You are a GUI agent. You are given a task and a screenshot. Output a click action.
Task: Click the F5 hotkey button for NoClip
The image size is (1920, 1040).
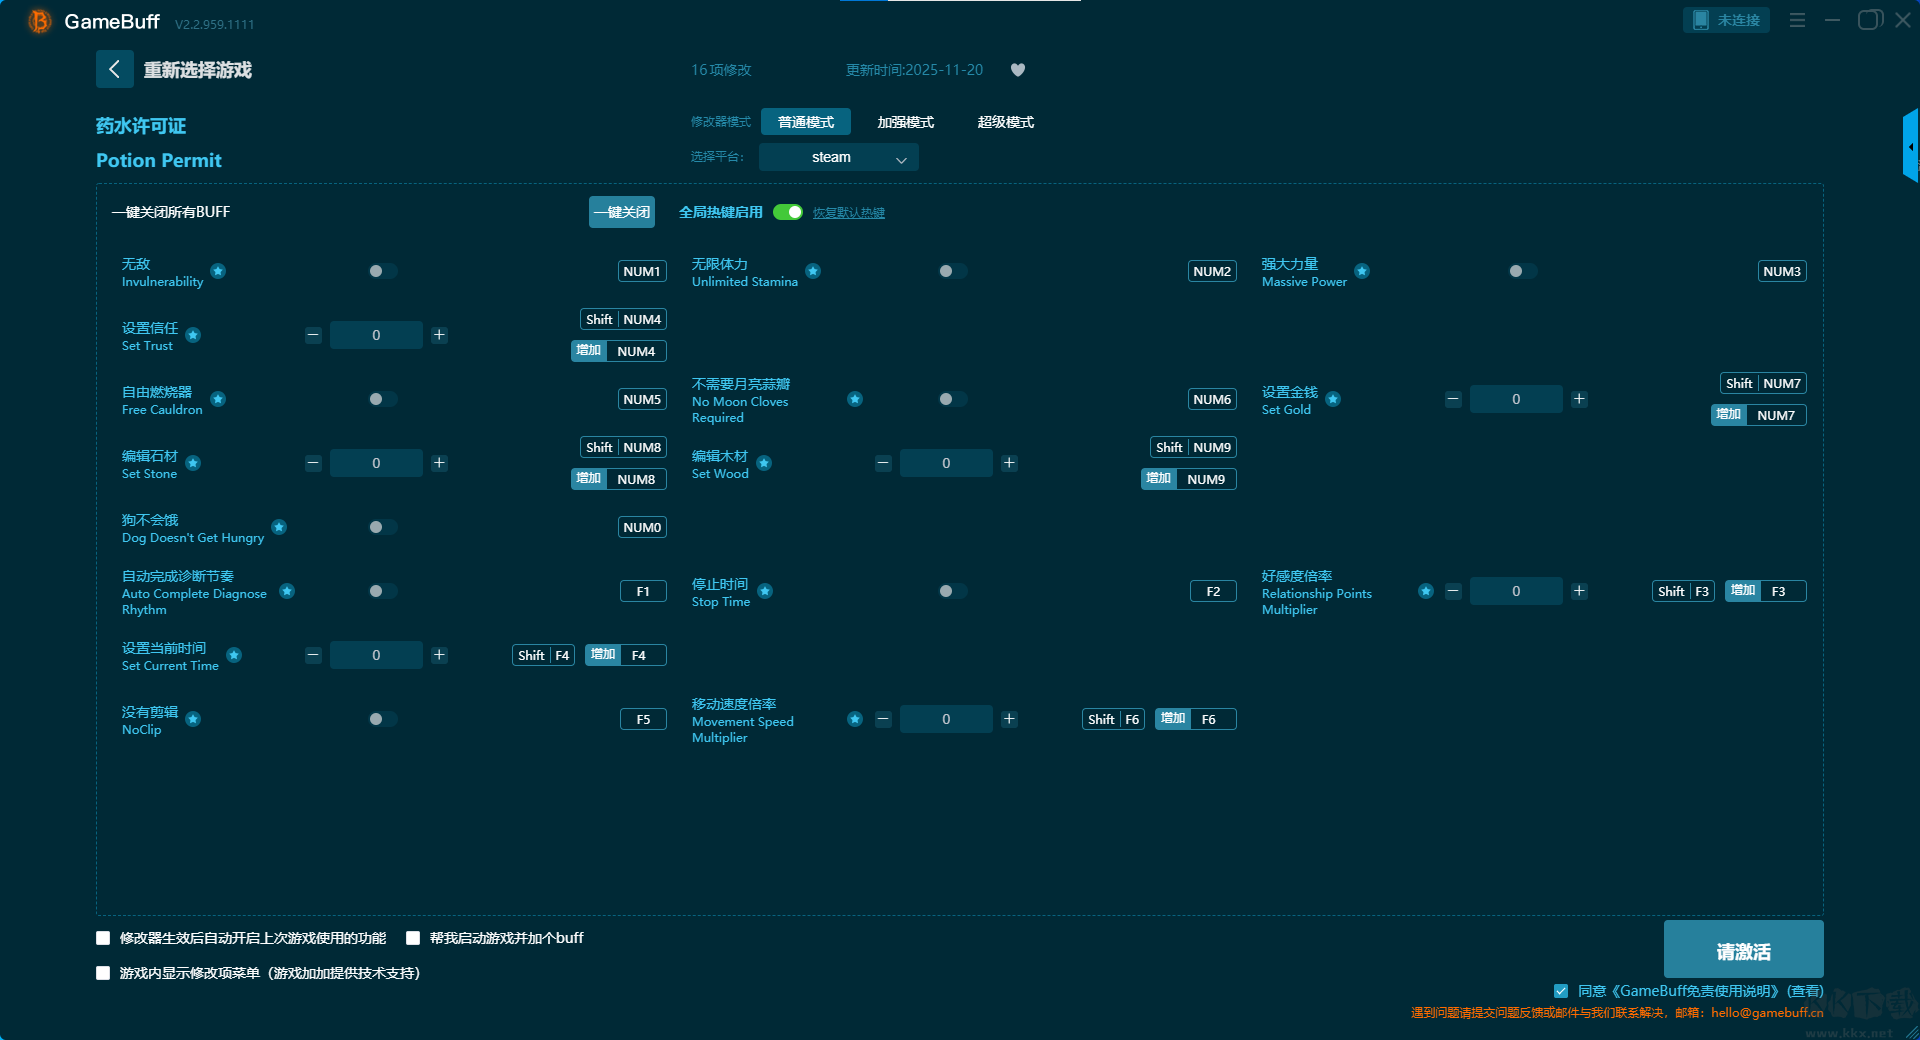(643, 719)
